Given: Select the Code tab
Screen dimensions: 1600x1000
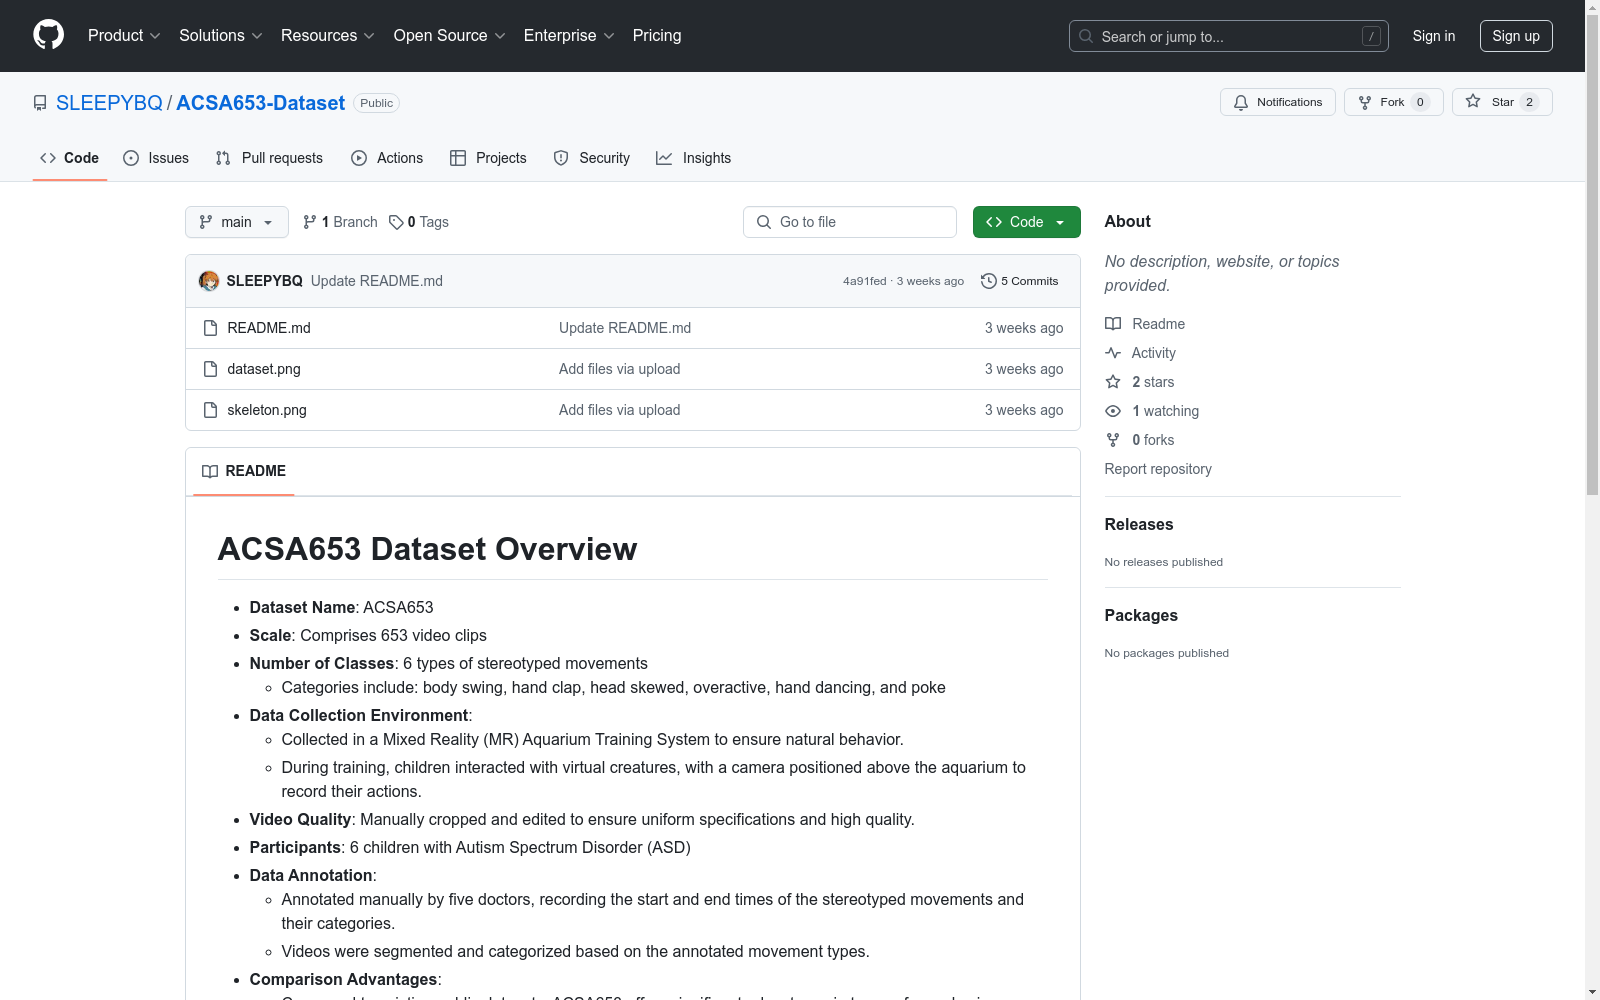Looking at the screenshot, I should [69, 158].
